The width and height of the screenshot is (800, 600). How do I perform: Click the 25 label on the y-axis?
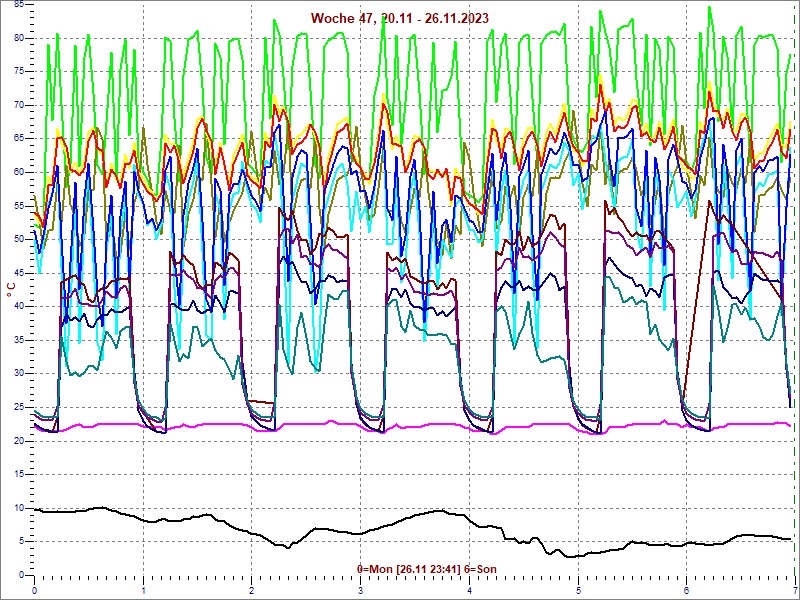point(18,407)
